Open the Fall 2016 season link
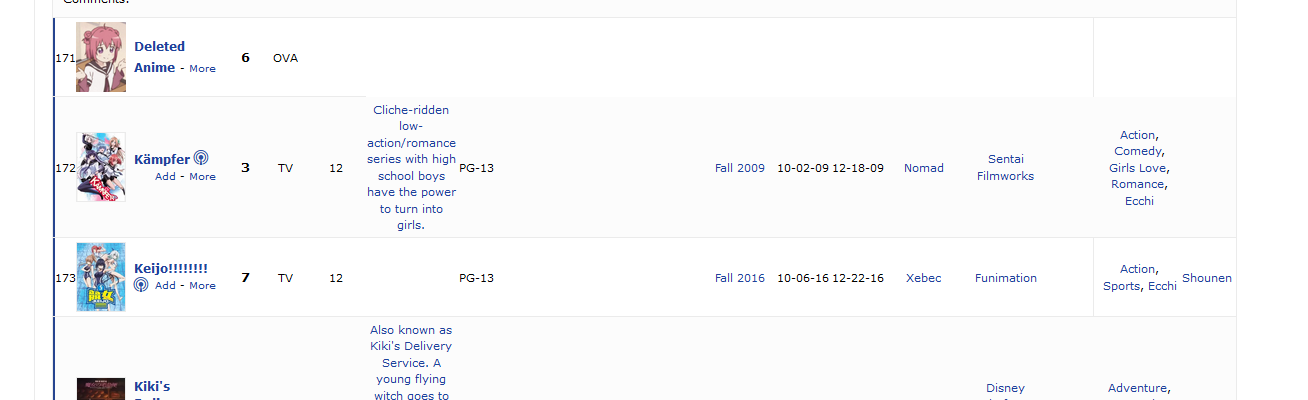This screenshot has width=1308, height=400. (739, 278)
